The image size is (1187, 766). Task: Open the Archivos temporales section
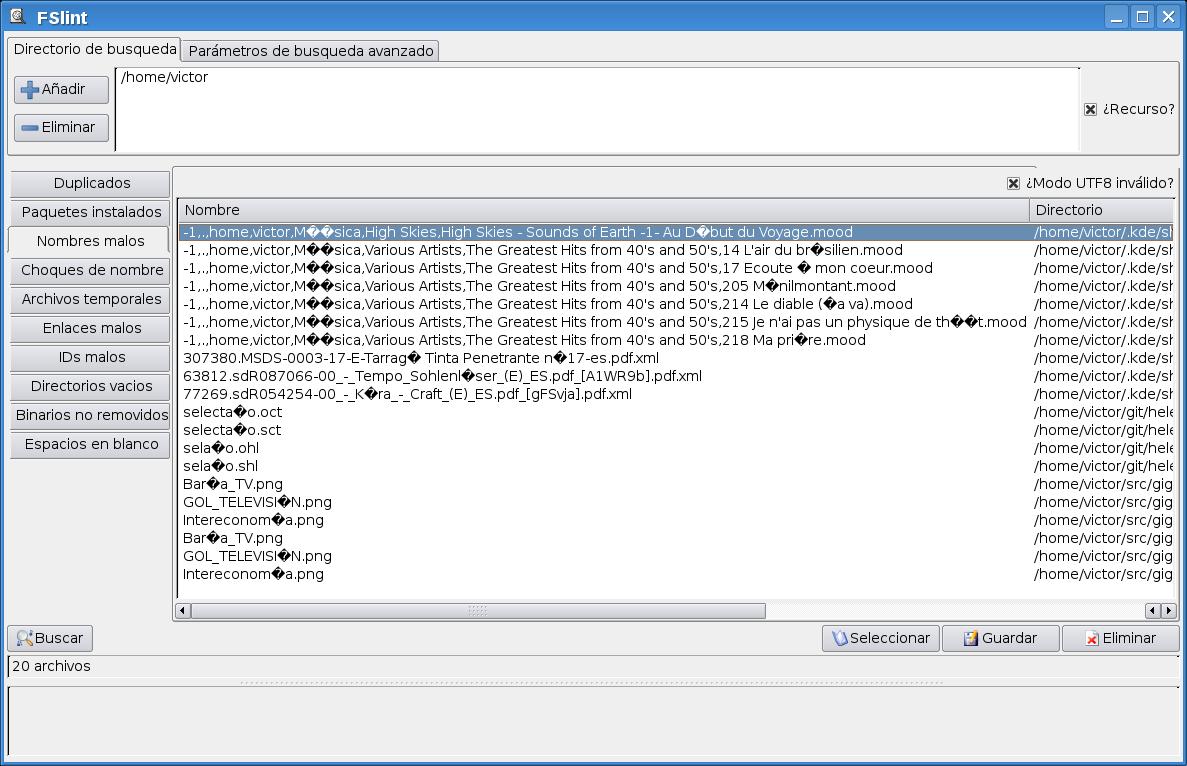tap(92, 299)
